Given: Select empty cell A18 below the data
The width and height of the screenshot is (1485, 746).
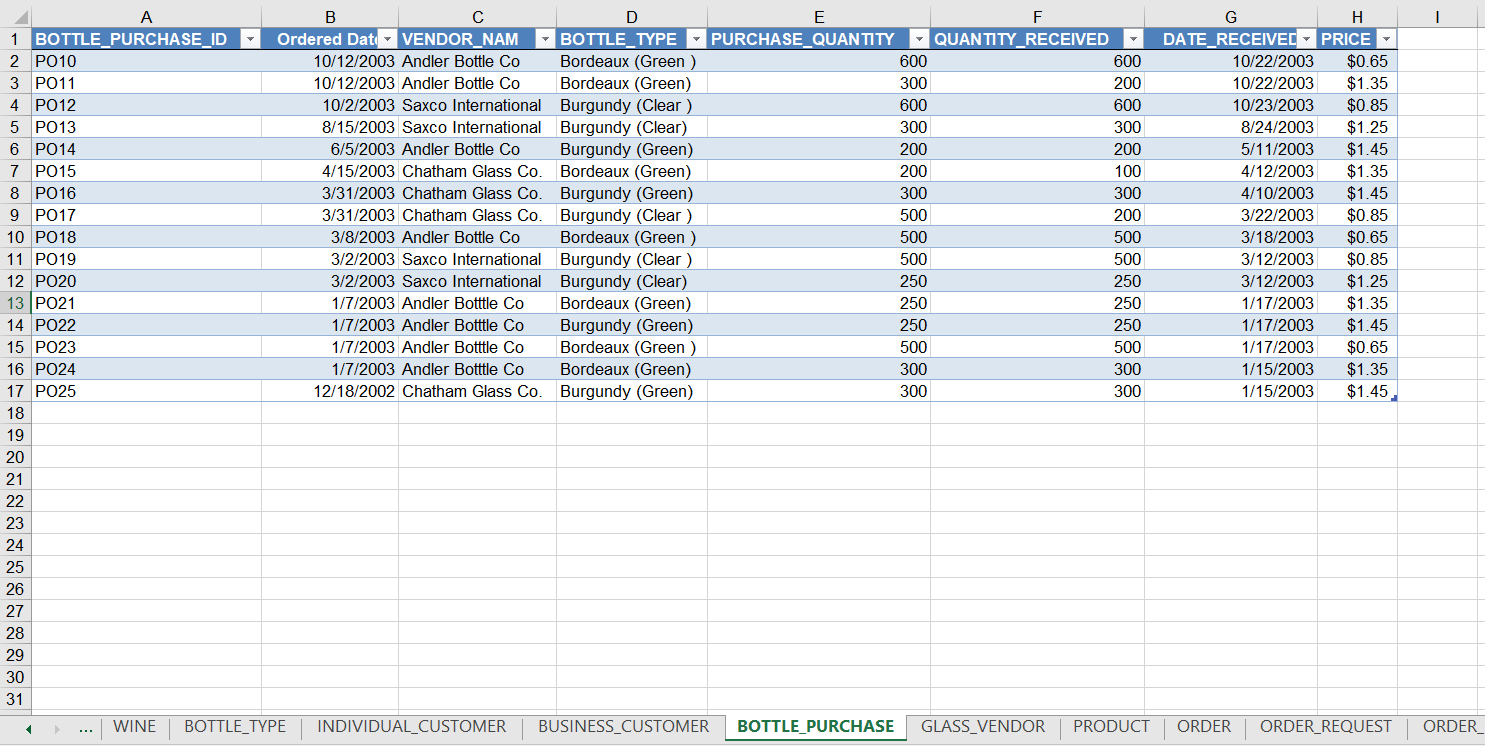Looking at the screenshot, I should click(x=146, y=413).
